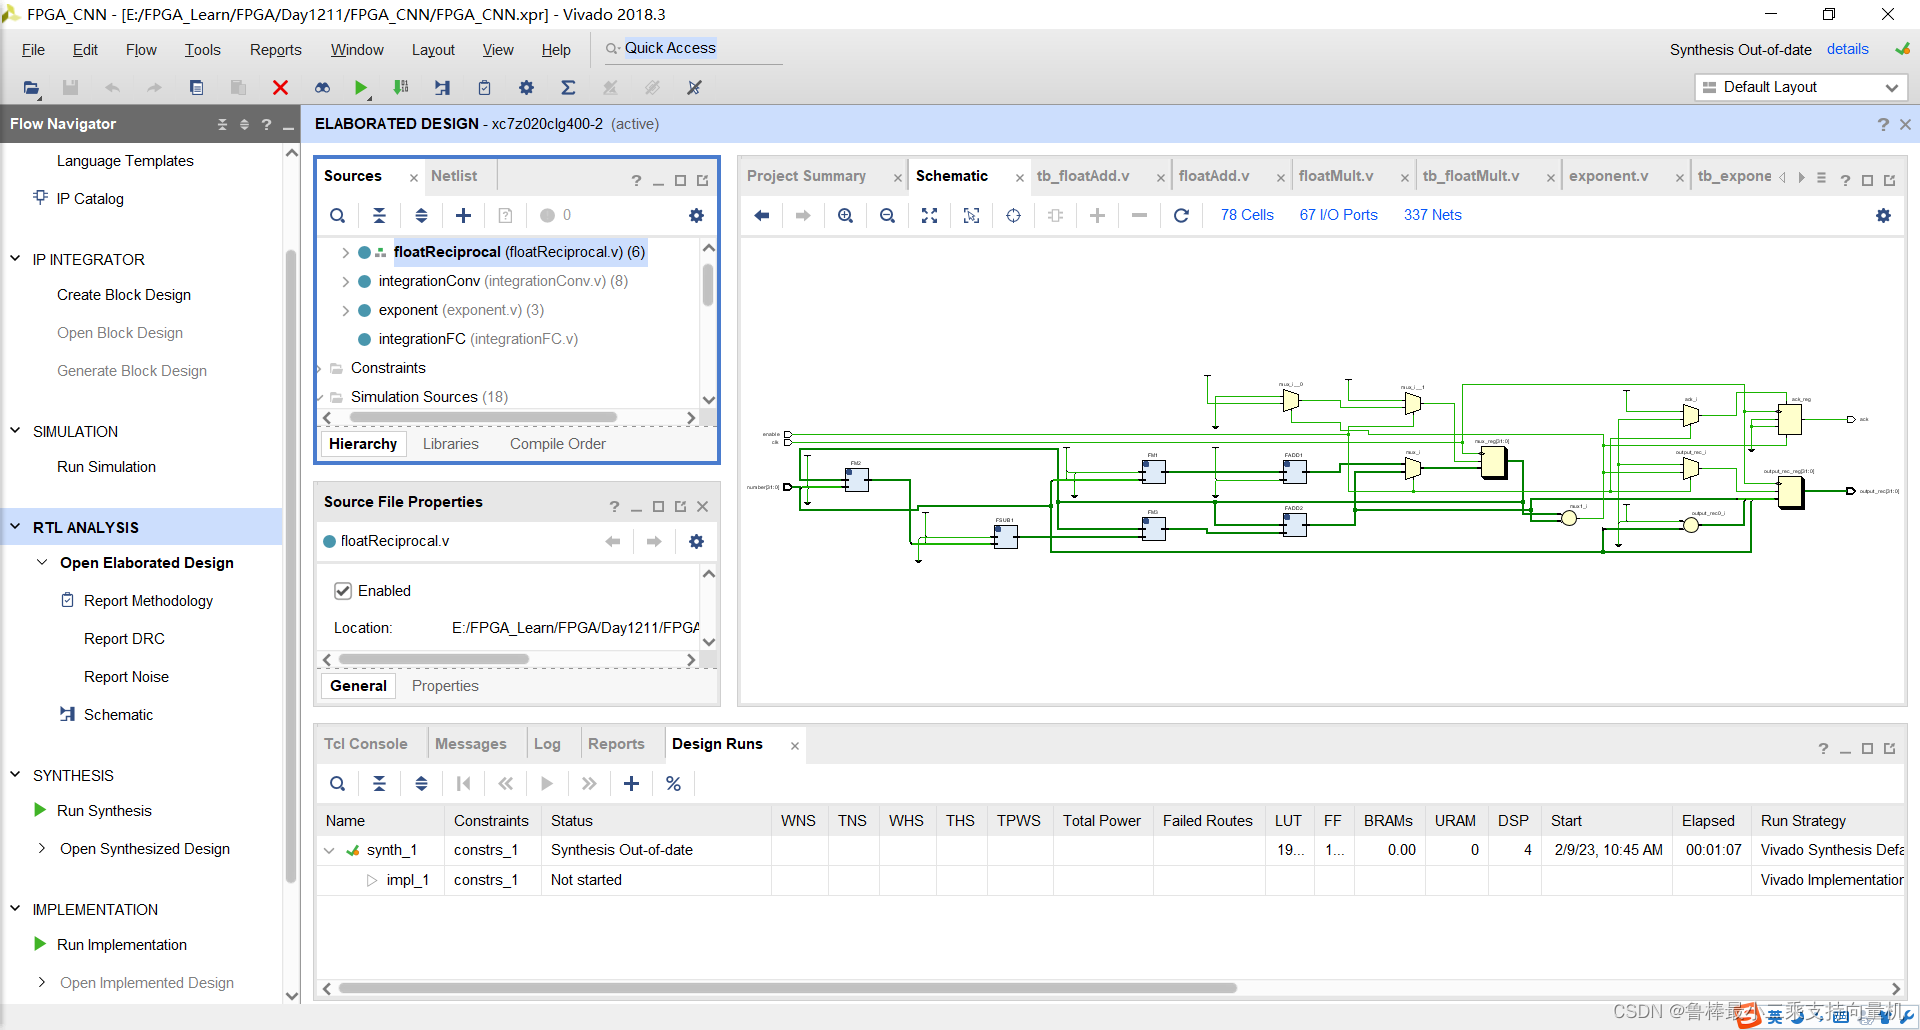Expand integrationConv in Sources tree
The width and height of the screenshot is (1920, 1030).
(345, 282)
